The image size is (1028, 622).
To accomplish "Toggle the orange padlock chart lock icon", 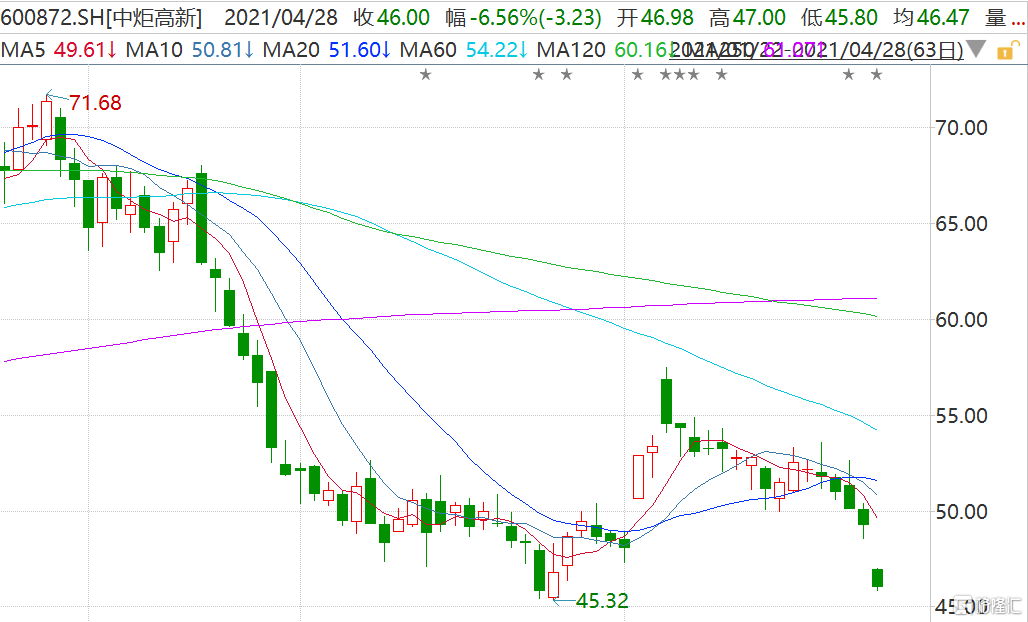I will point(1008,50).
